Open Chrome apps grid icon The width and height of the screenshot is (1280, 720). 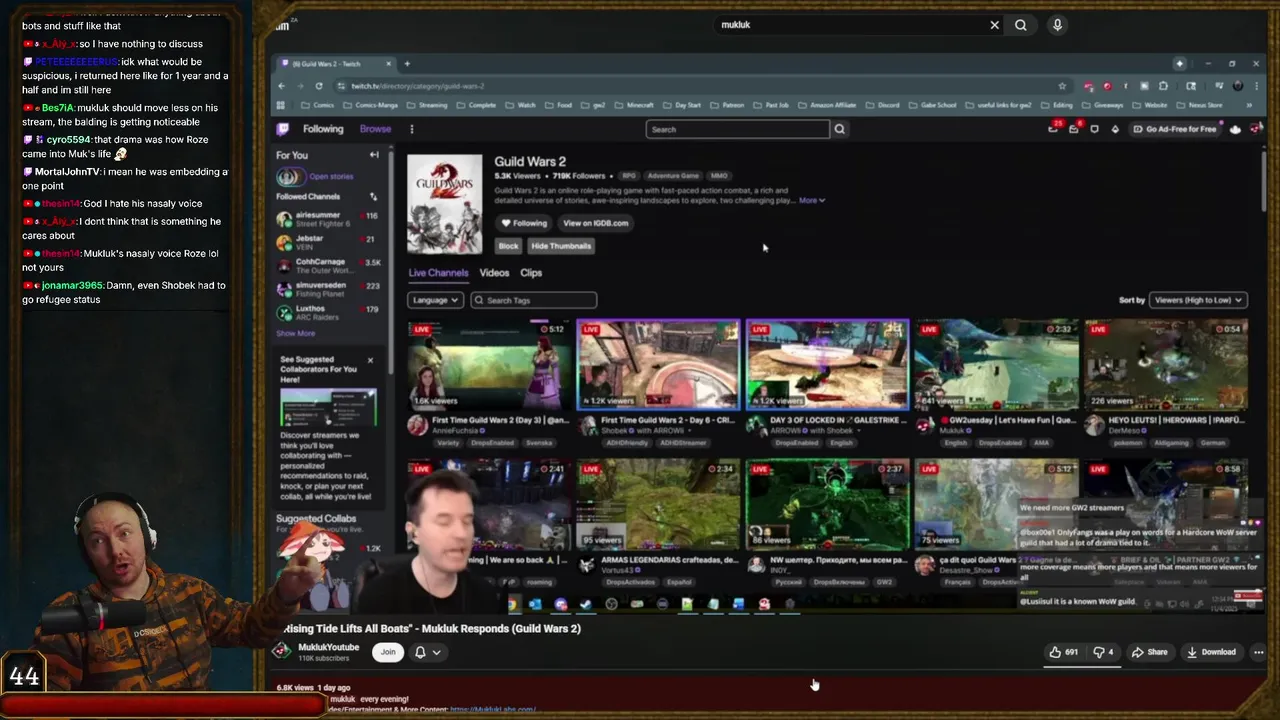pos(281,105)
